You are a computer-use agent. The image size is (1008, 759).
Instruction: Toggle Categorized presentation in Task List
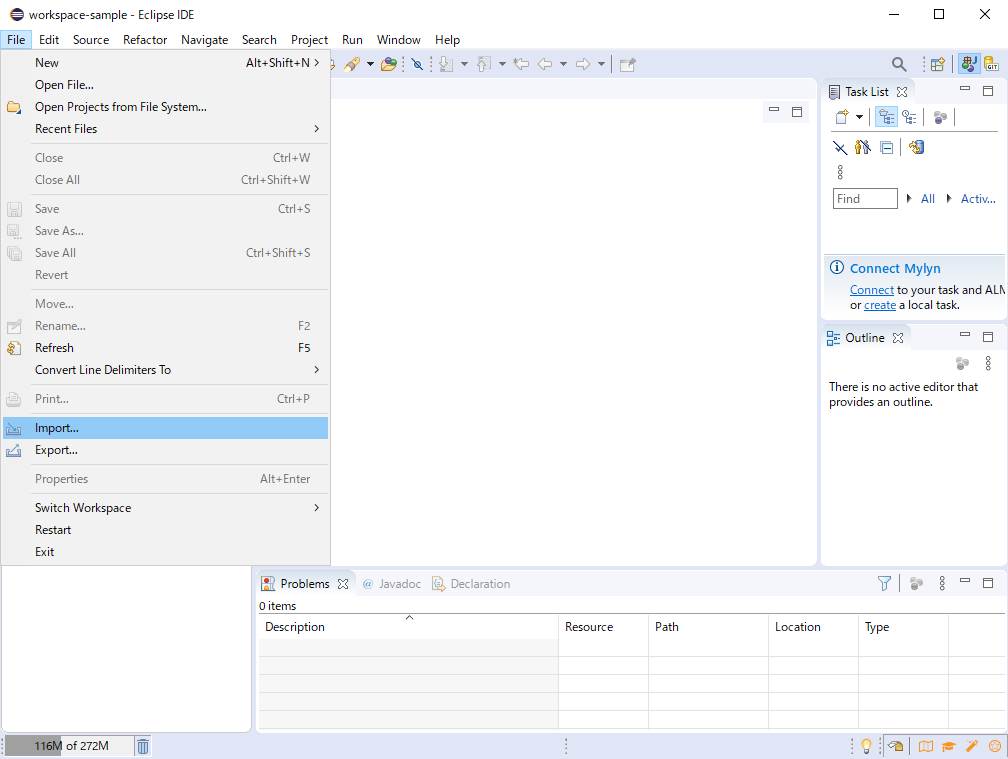coord(886,117)
